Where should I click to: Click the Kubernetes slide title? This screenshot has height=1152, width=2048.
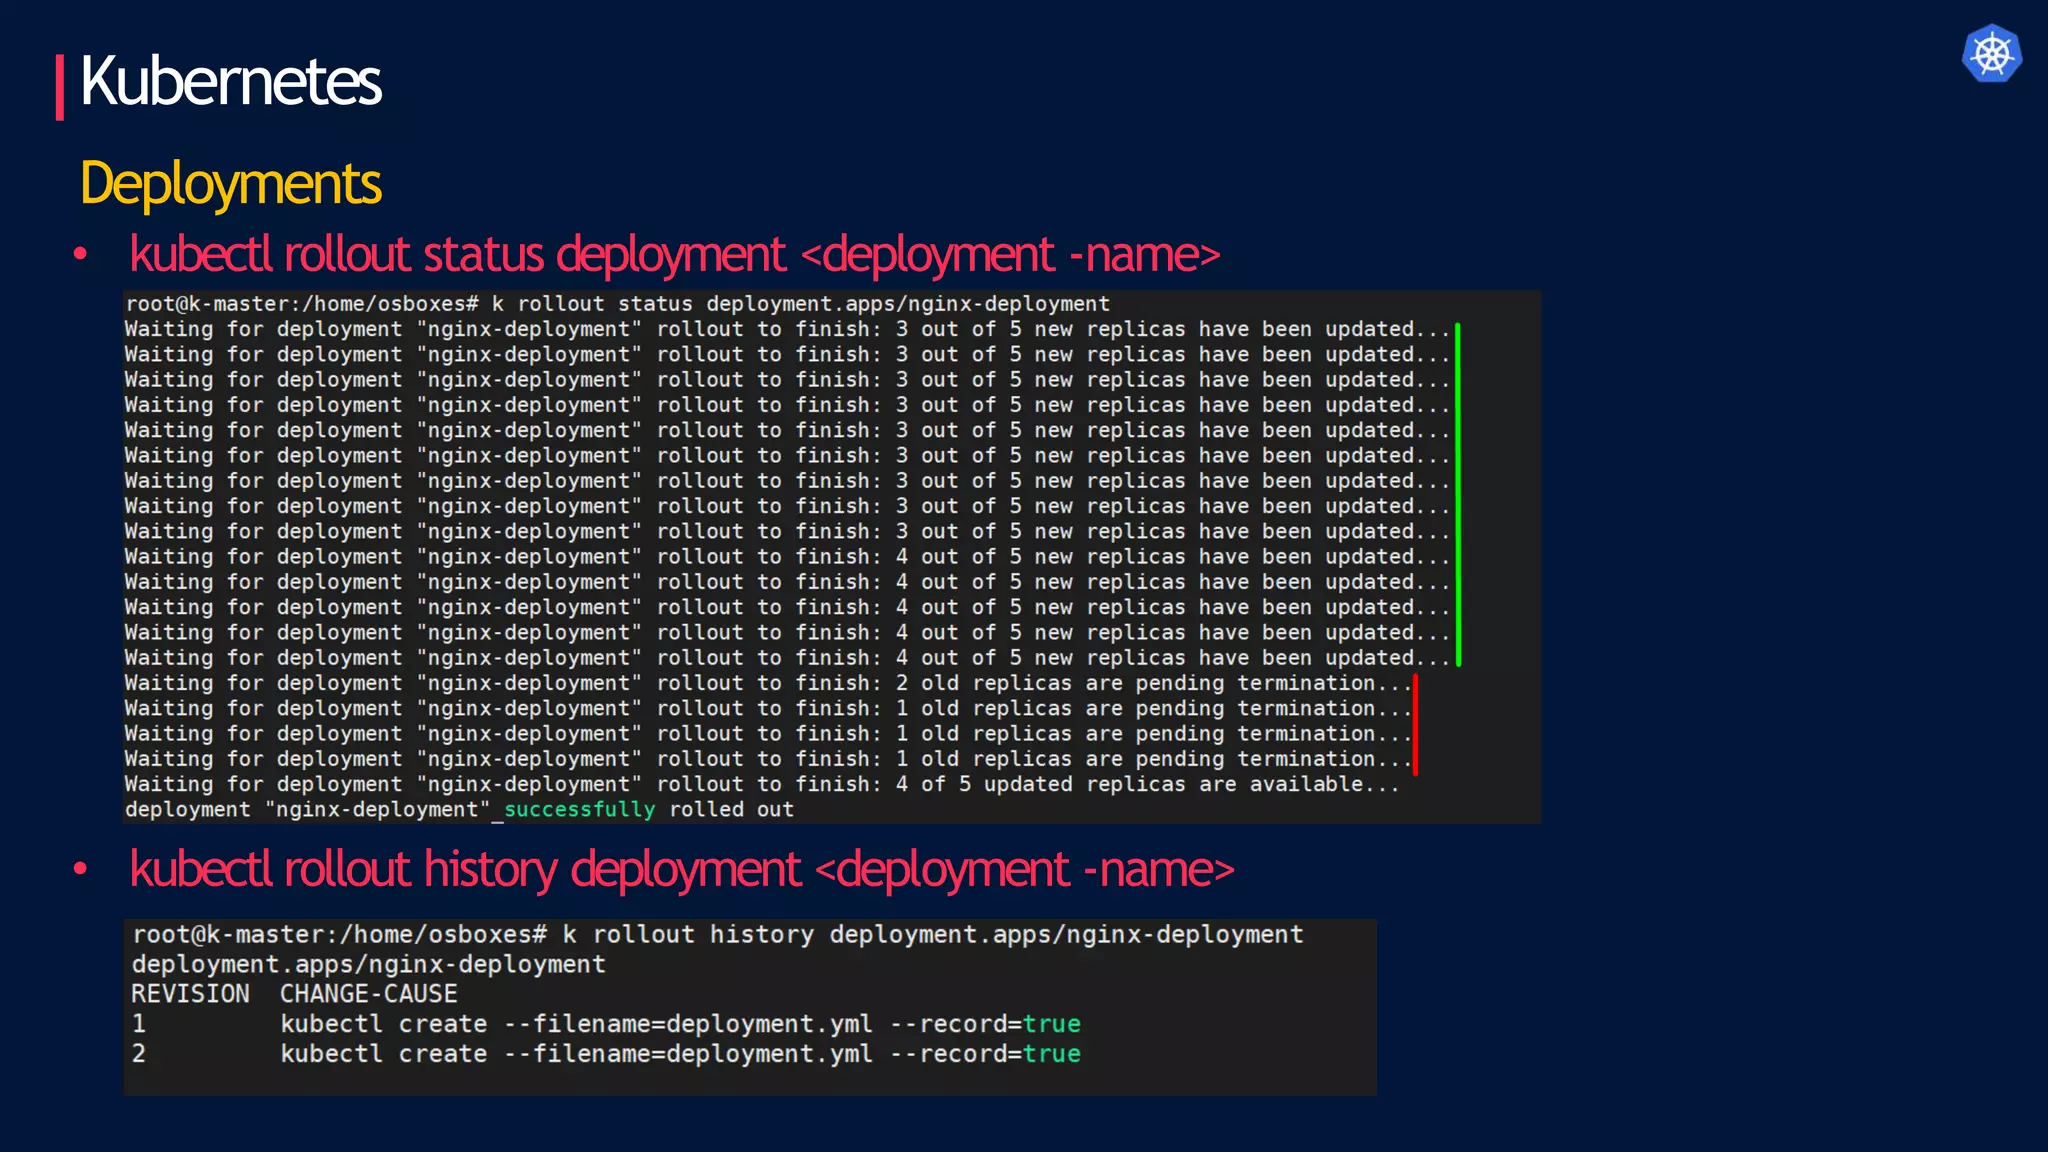(230, 82)
